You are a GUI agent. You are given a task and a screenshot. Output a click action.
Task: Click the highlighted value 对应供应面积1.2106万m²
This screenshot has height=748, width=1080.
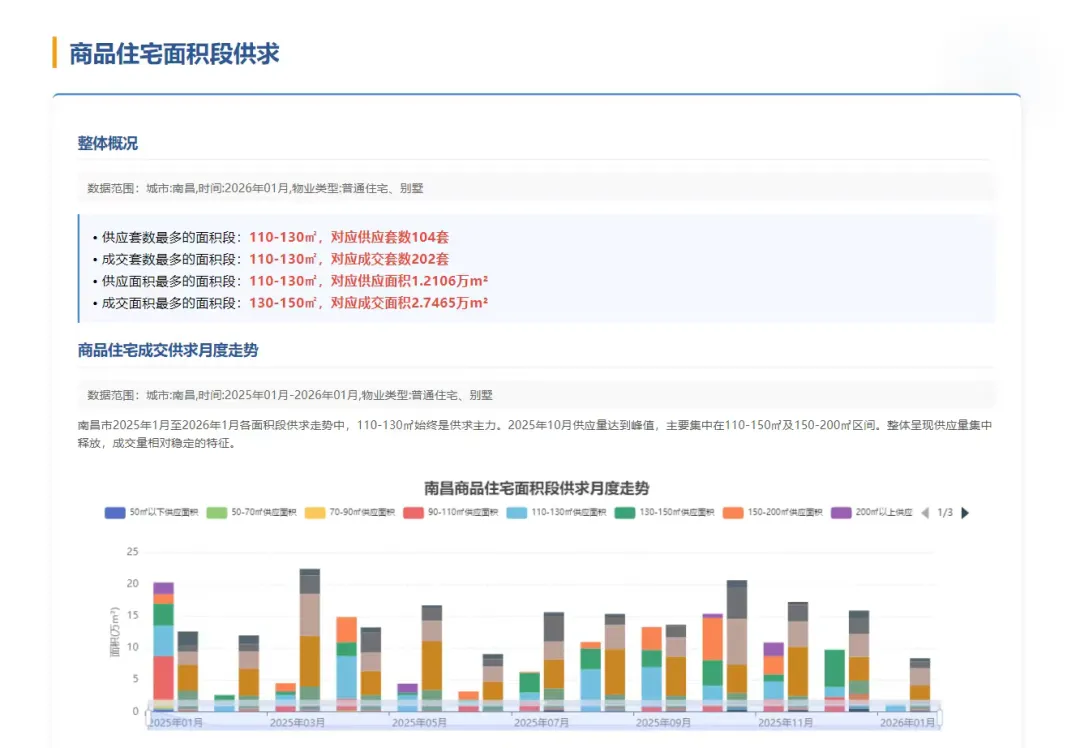click(409, 281)
